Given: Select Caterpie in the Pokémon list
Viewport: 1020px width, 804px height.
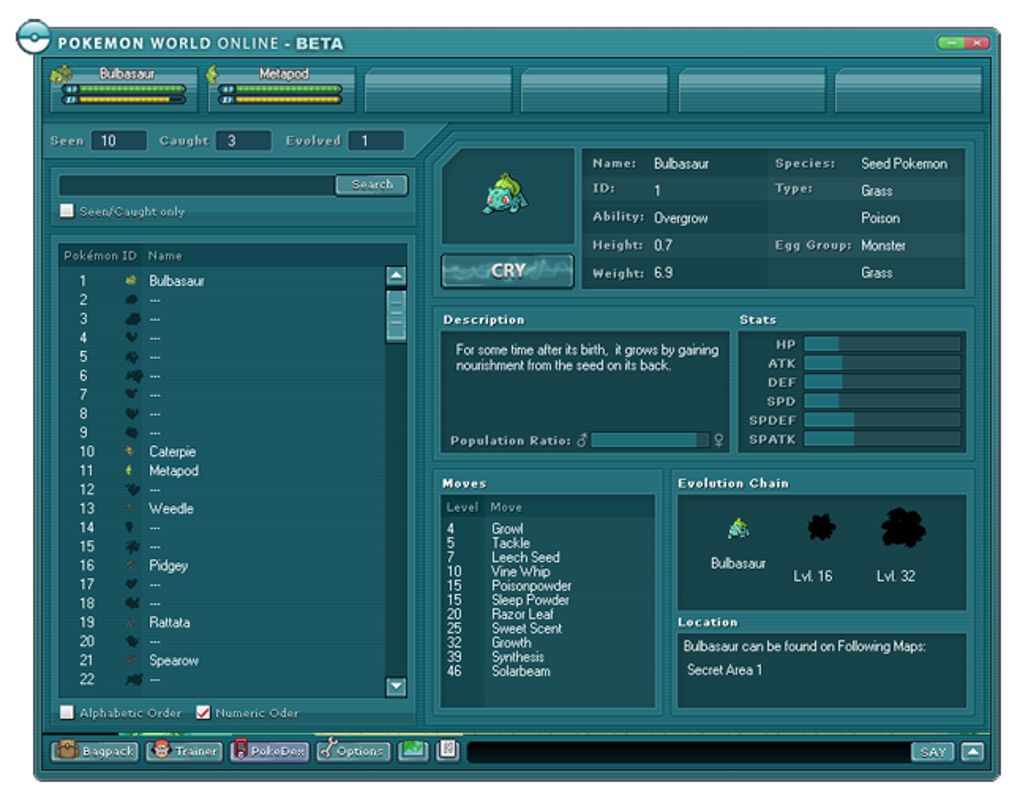Looking at the screenshot, I should [221, 451].
